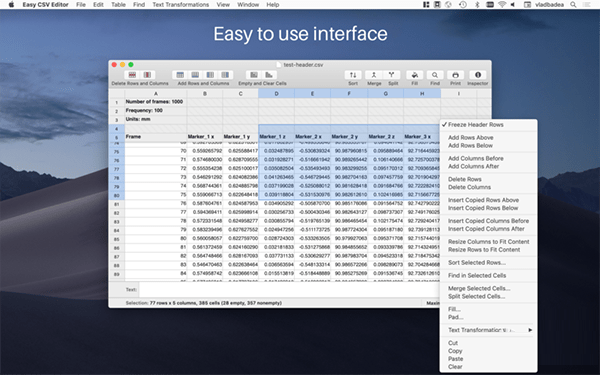Open the Inspector panel icon
The width and height of the screenshot is (600, 375).
point(478,75)
